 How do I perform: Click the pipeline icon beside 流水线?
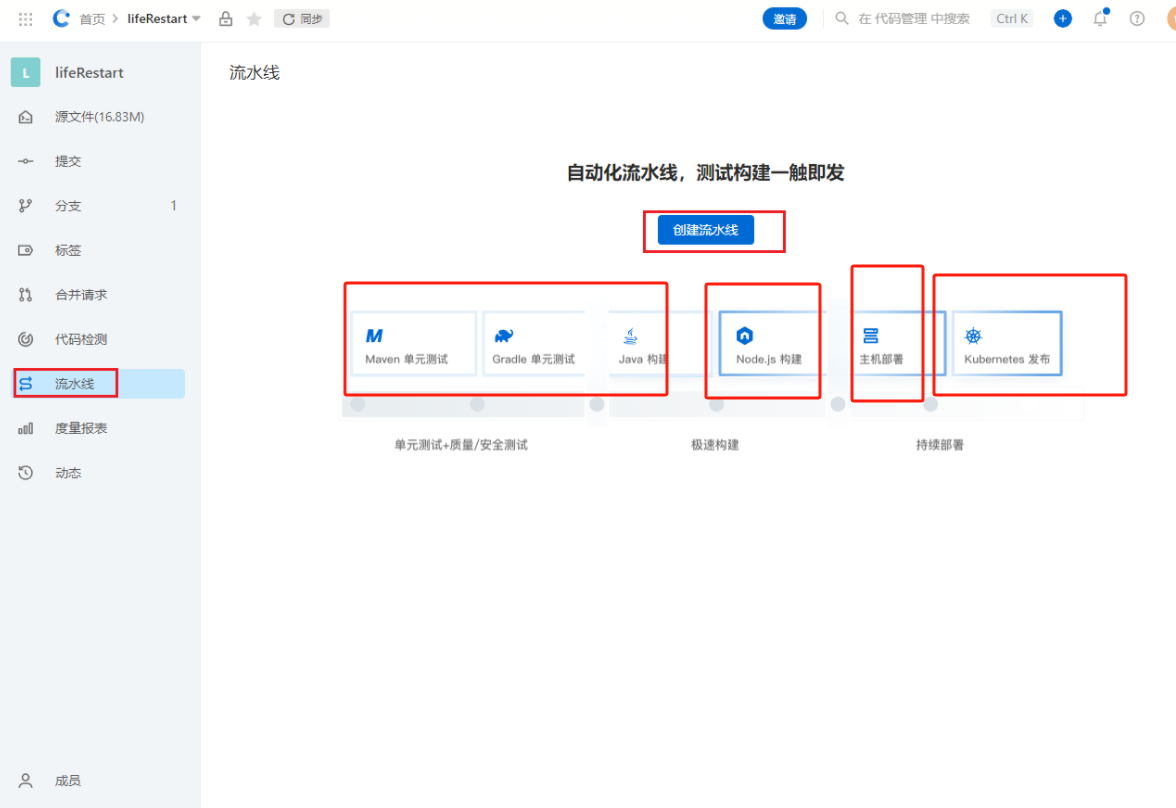[26, 383]
